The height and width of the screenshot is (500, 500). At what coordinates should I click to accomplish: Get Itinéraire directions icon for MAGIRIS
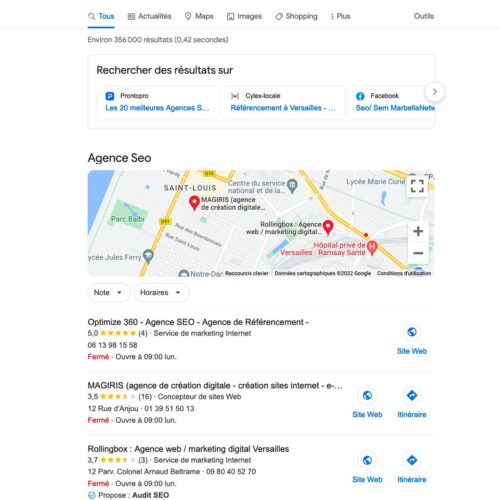click(412, 395)
